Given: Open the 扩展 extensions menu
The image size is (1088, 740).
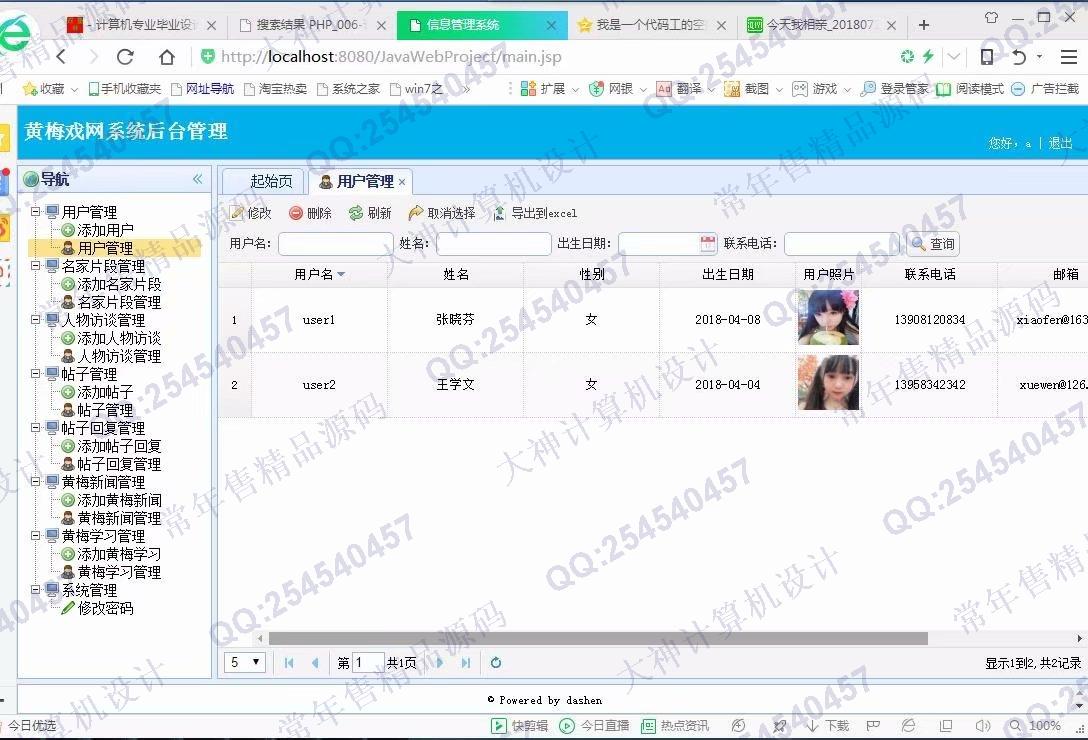Looking at the screenshot, I should [x=550, y=89].
